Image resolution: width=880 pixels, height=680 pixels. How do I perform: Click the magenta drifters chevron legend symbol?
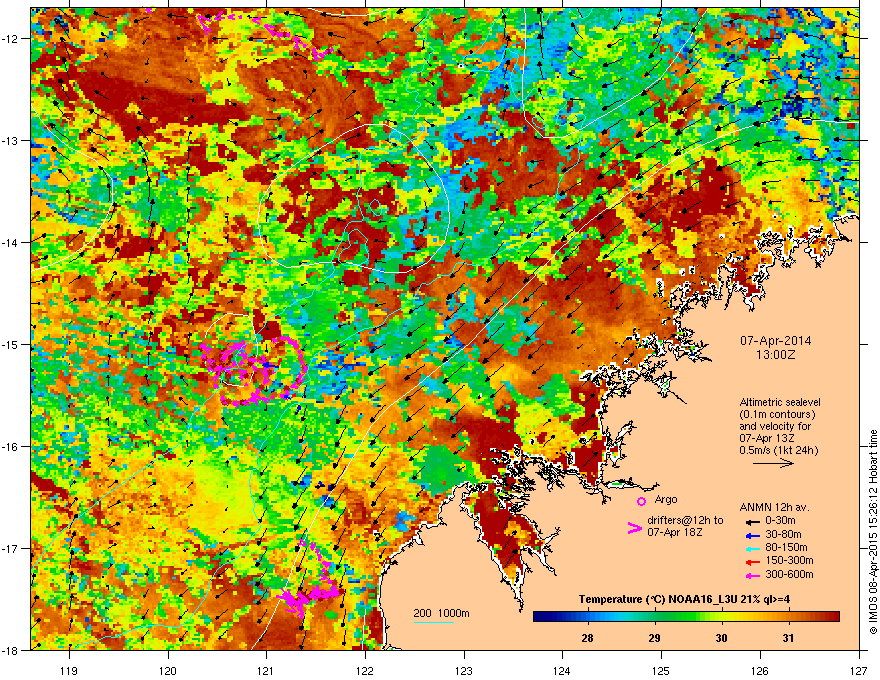coord(634,528)
